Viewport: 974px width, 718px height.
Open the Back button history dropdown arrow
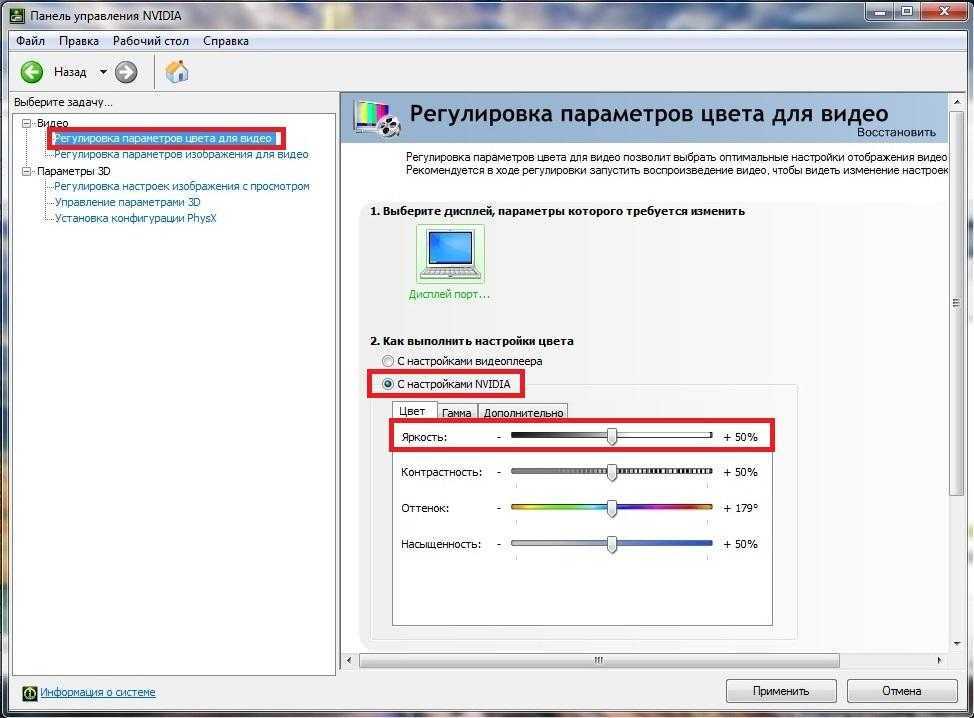pyautogui.click(x=102, y=72)
